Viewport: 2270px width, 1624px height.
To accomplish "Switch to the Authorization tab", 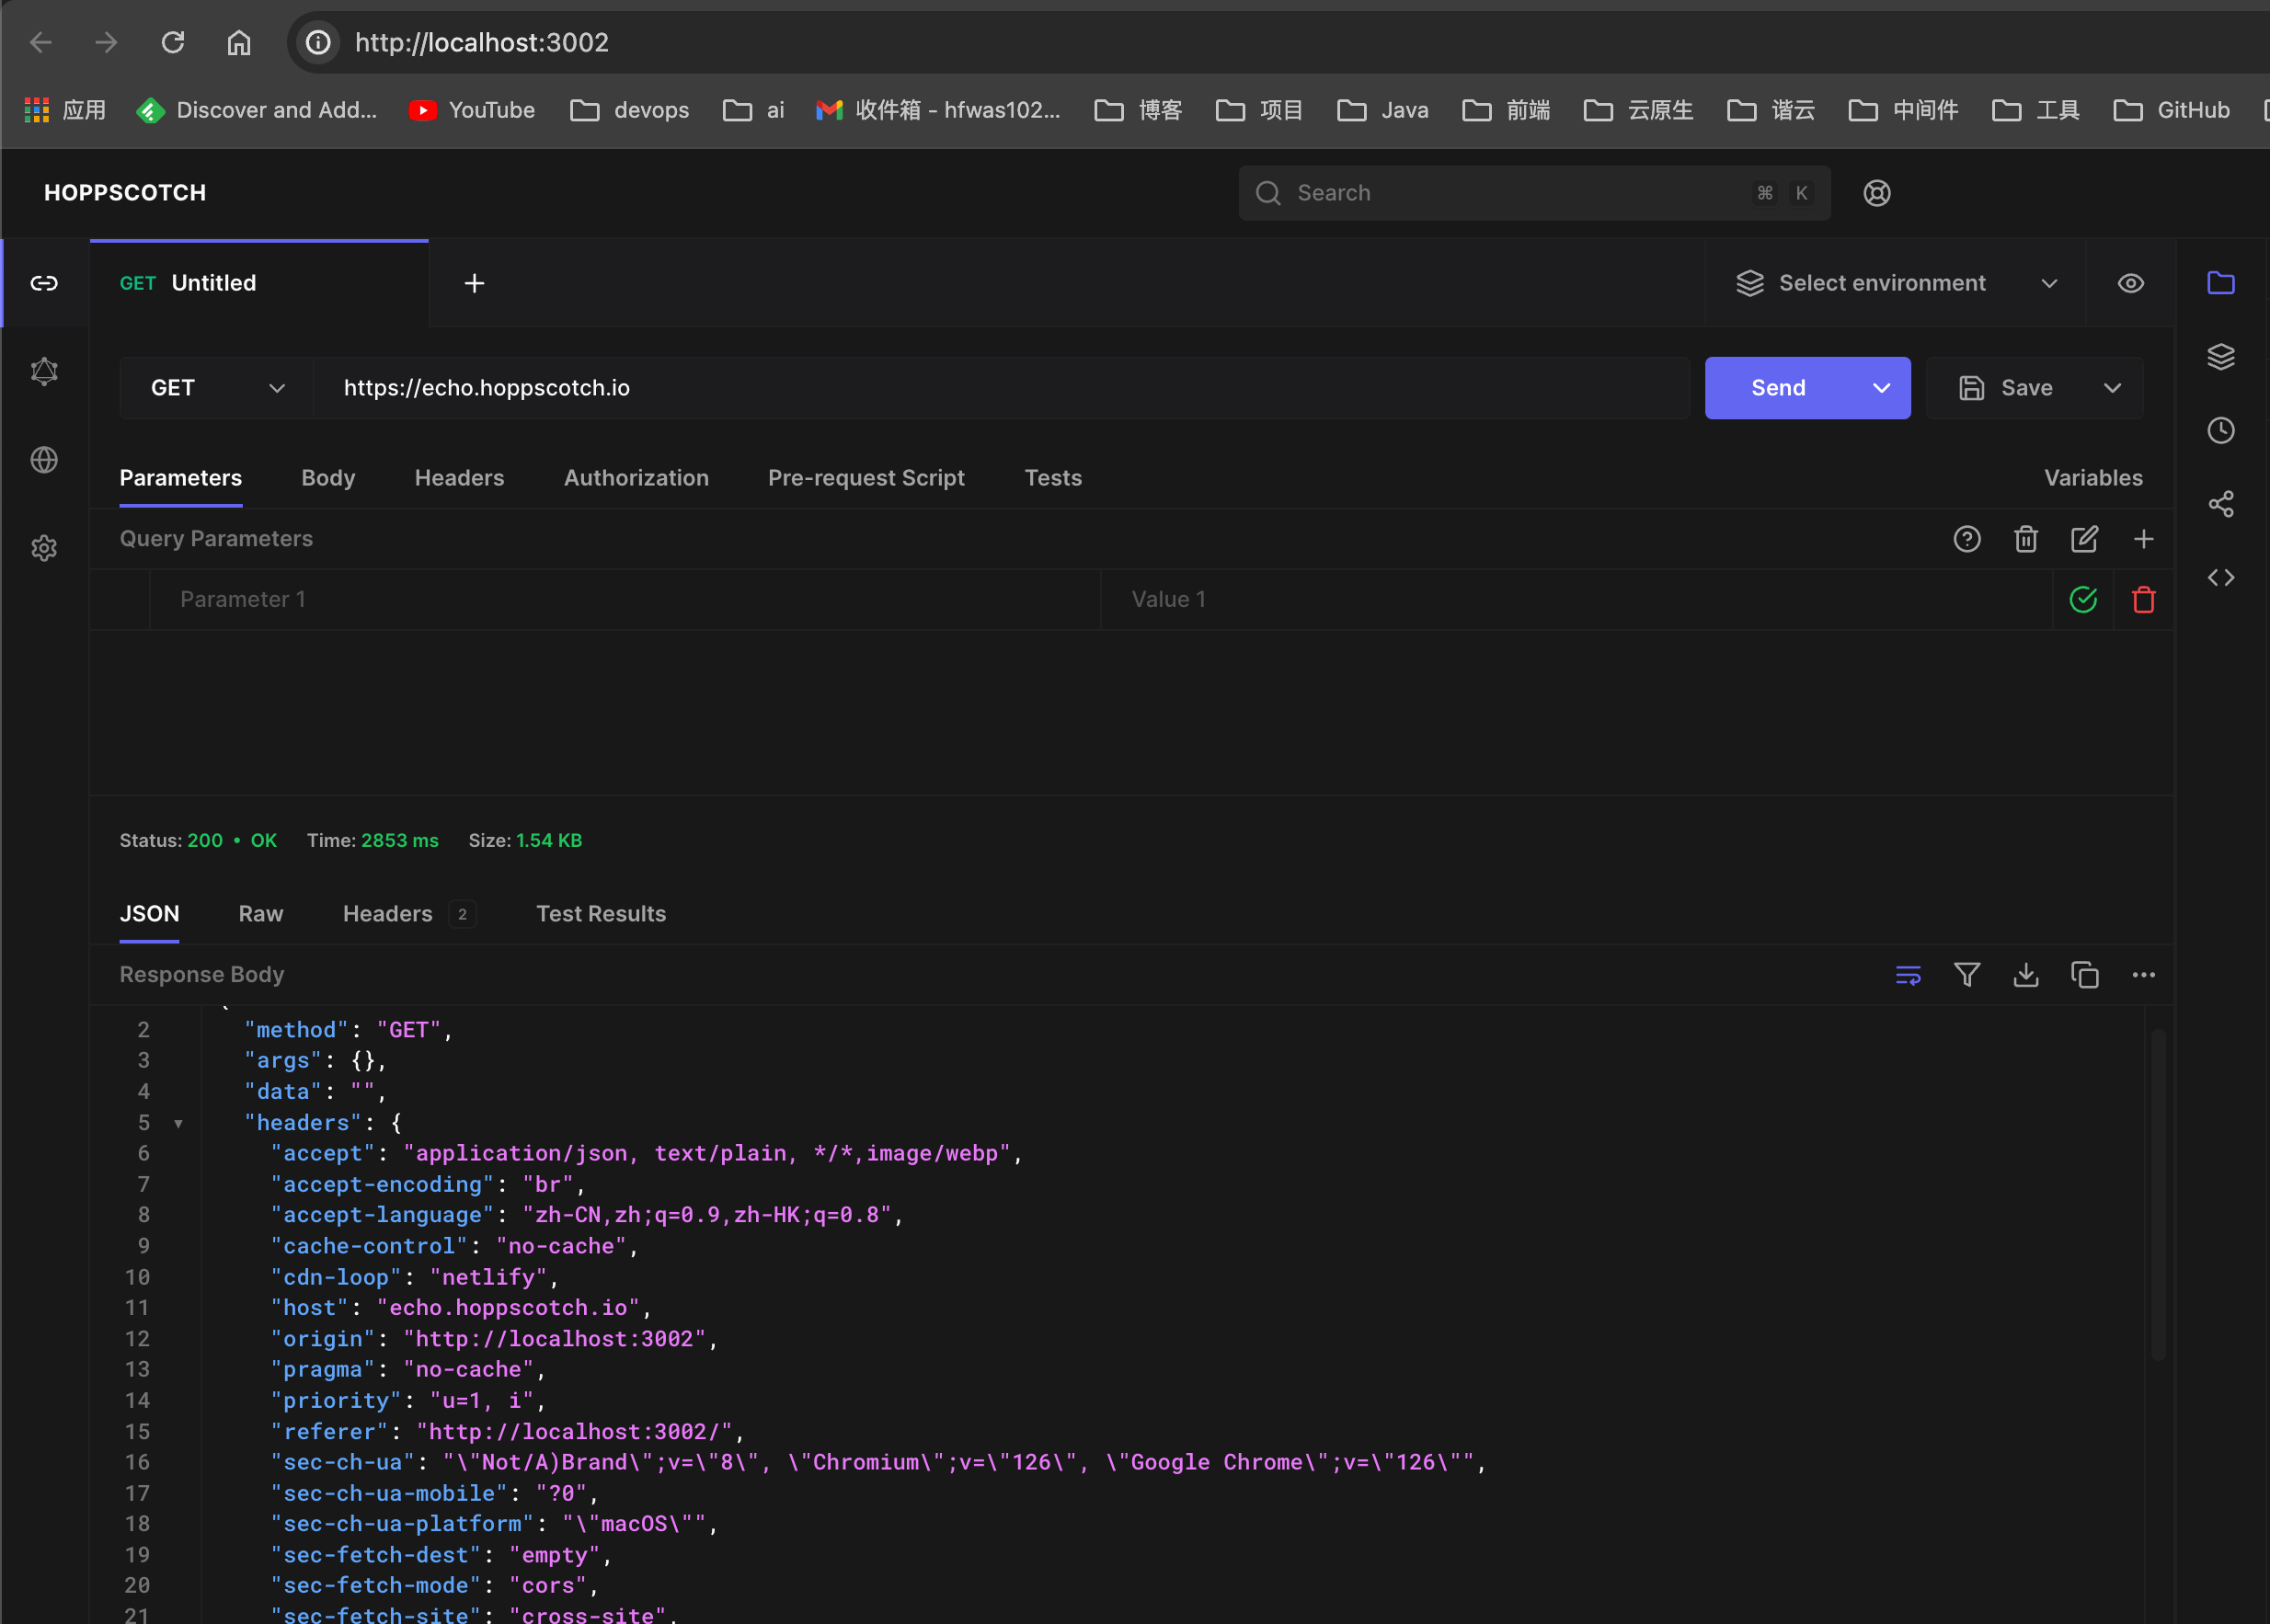I will coord(636,478).
